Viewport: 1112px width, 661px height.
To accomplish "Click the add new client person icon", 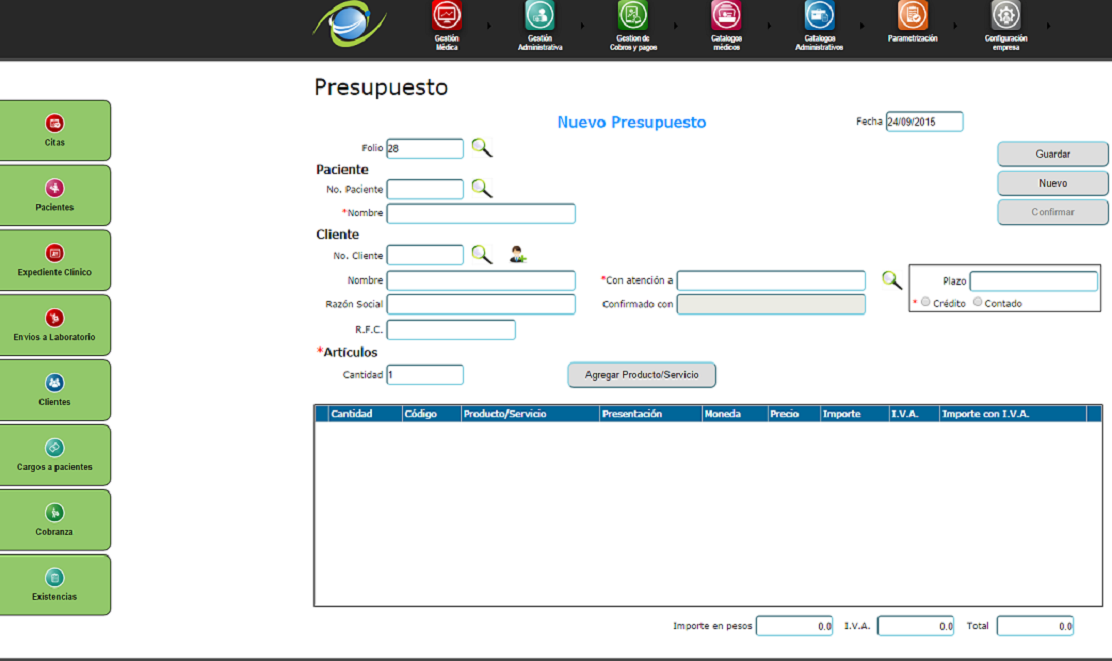I will (x=518, y=255).
